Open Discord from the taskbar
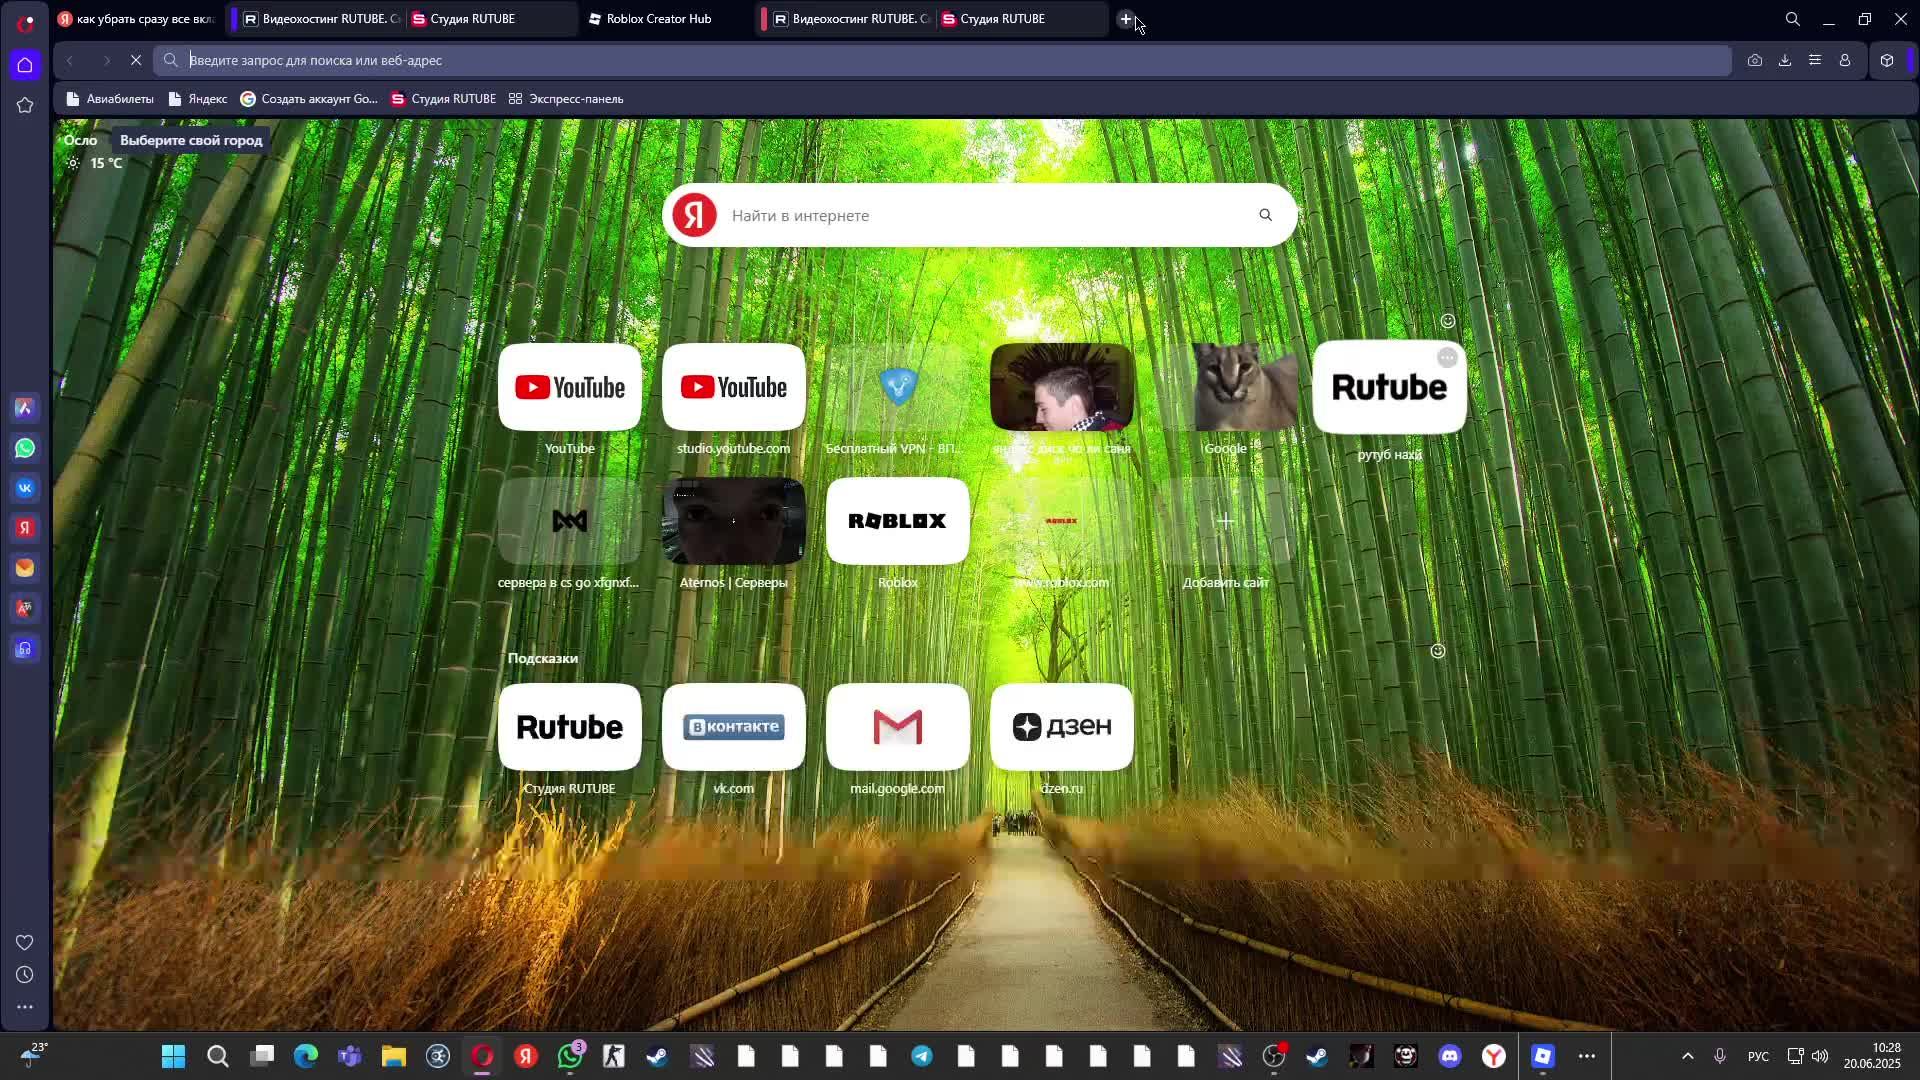Viewport: 1920px width, 1080px height. tap(1450, 1056)
